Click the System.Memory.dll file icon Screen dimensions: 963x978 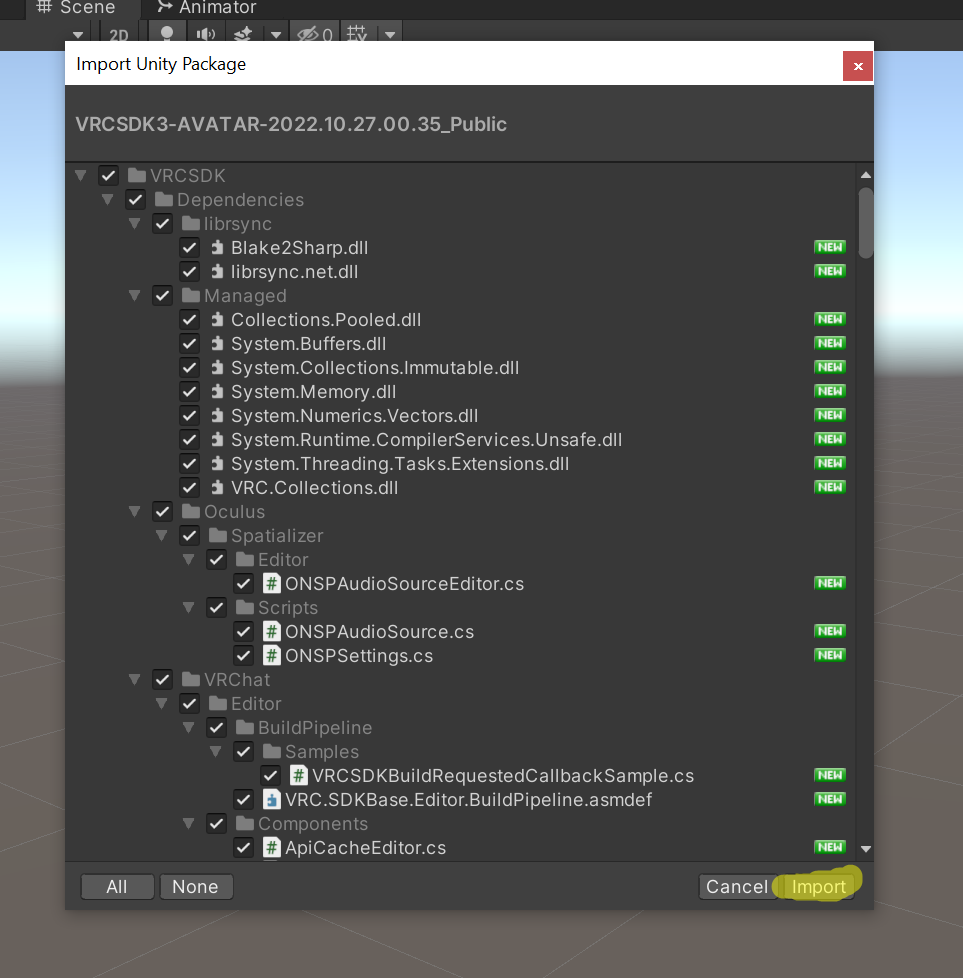(x=217, y=392)
